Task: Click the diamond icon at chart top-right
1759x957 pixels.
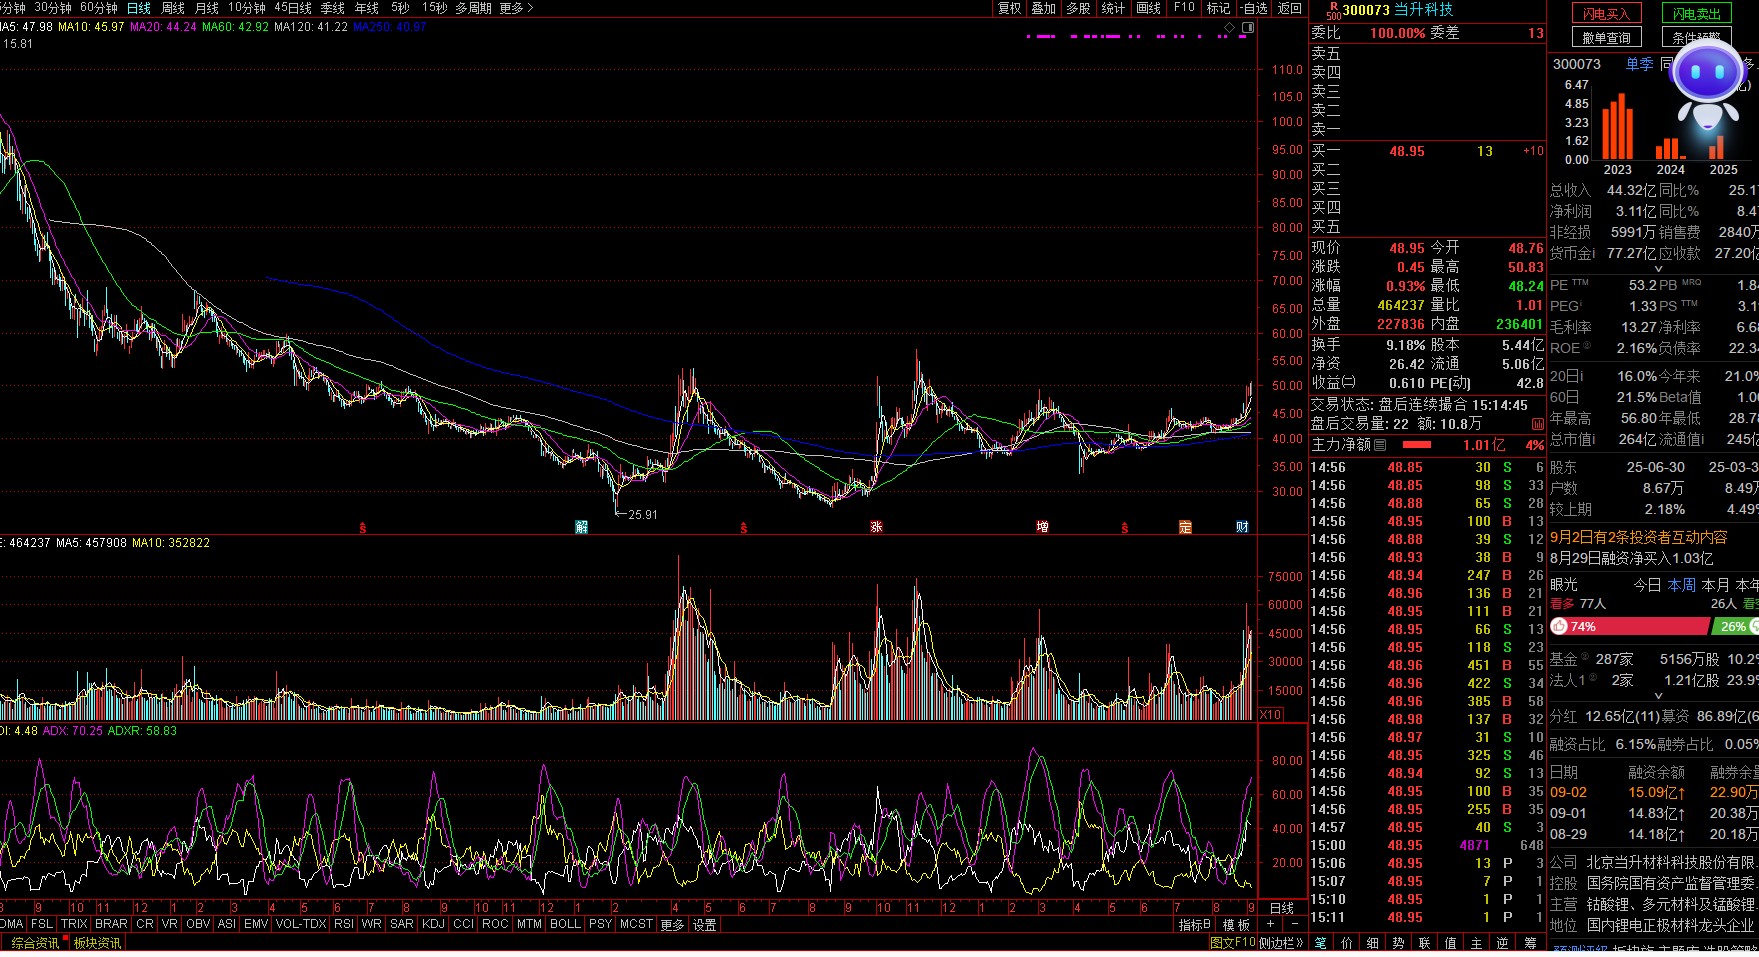Action: pos(1229,27)
